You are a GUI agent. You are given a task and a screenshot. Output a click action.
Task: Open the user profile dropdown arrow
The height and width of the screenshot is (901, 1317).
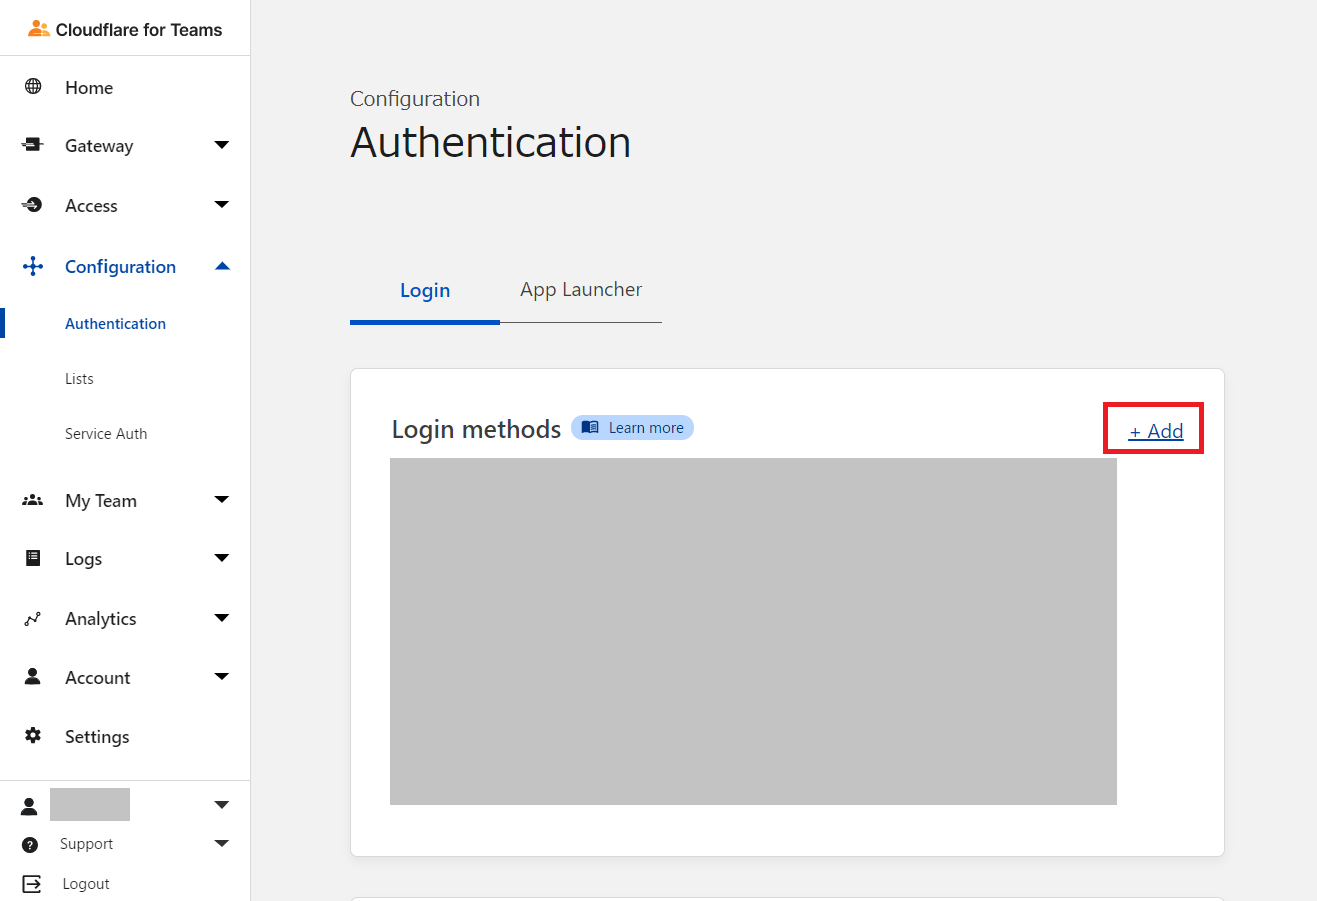pos(222,805)
